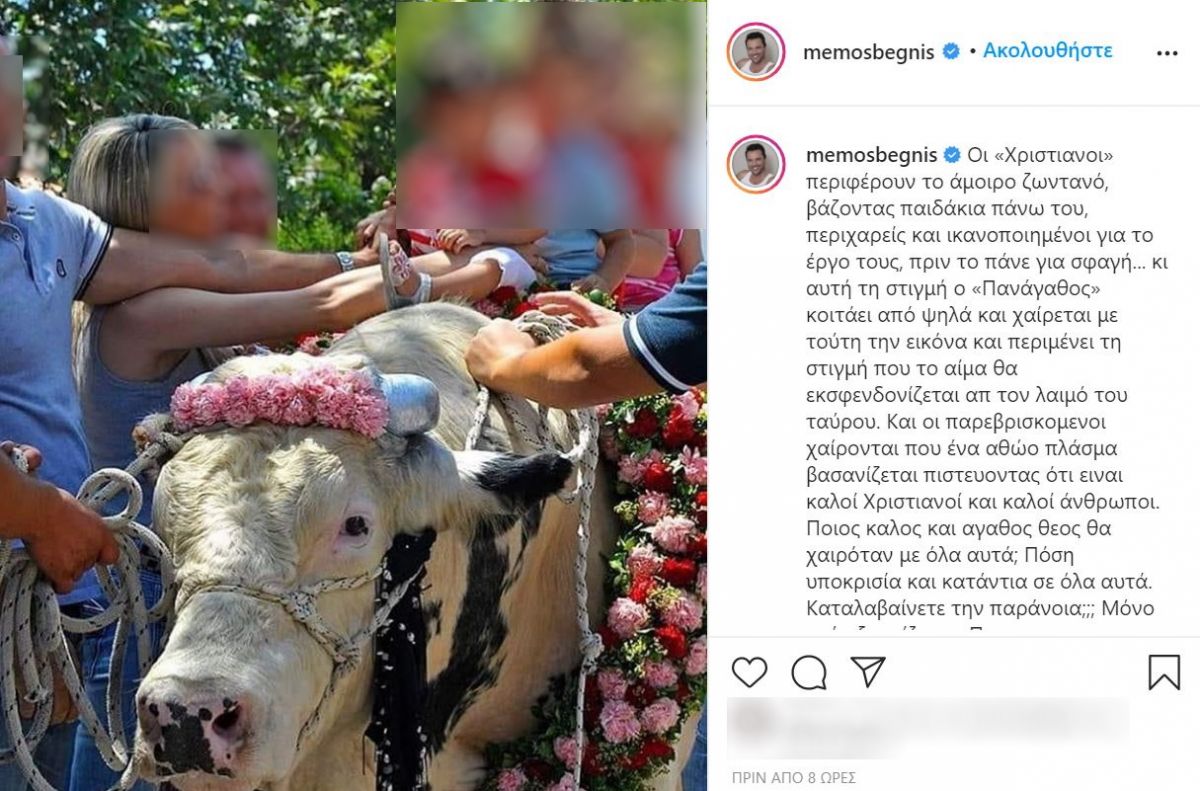Viewport: 1200px width, 791px height.
Task: Open the three-dot more options menu
Action: (1167, 53)
